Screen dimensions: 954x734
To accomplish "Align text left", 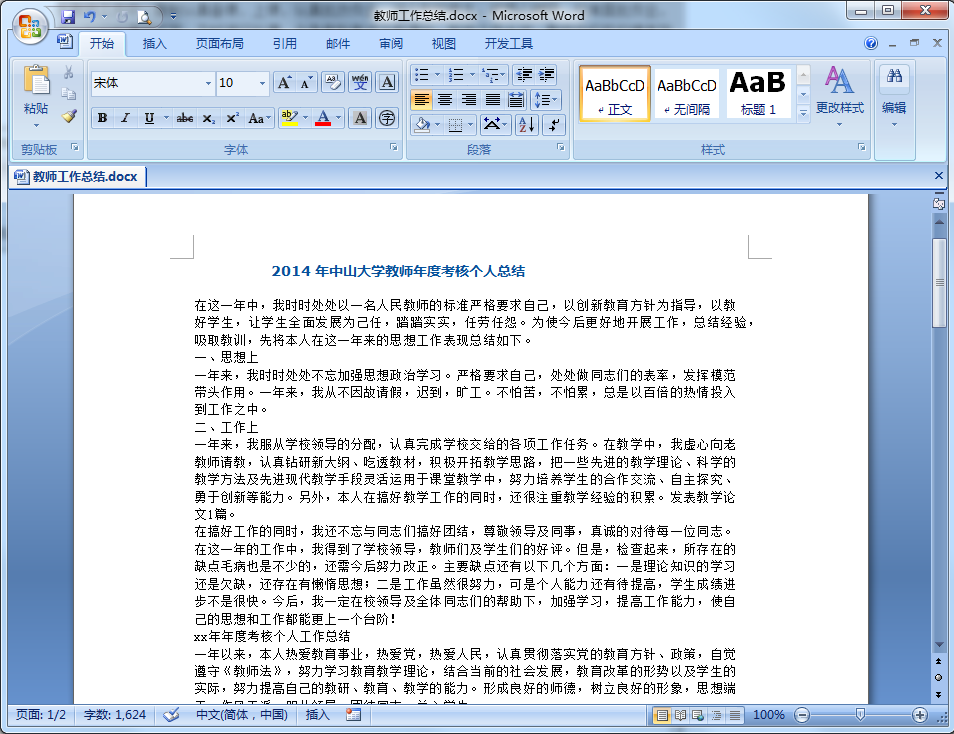I will pos(422,100).
